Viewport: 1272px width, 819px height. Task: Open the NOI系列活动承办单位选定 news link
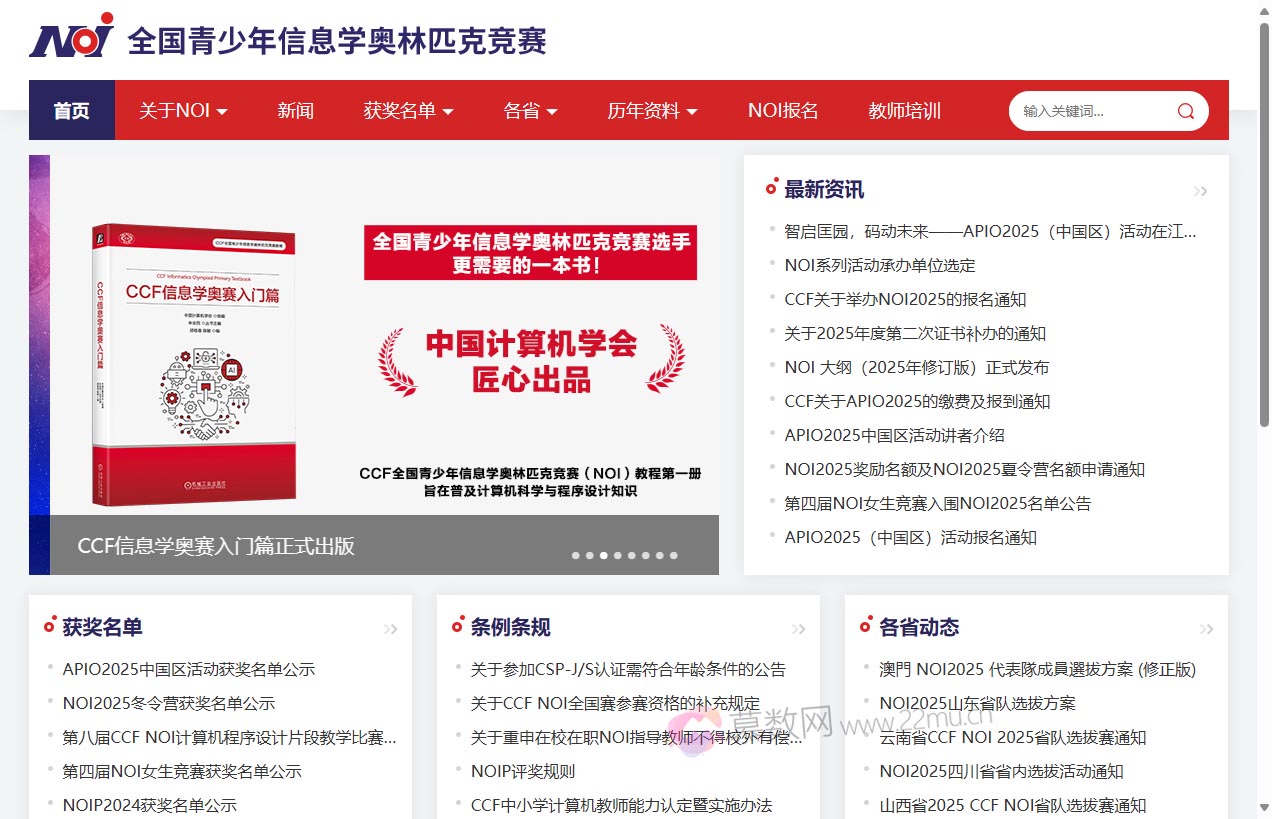tap(879, 265)
